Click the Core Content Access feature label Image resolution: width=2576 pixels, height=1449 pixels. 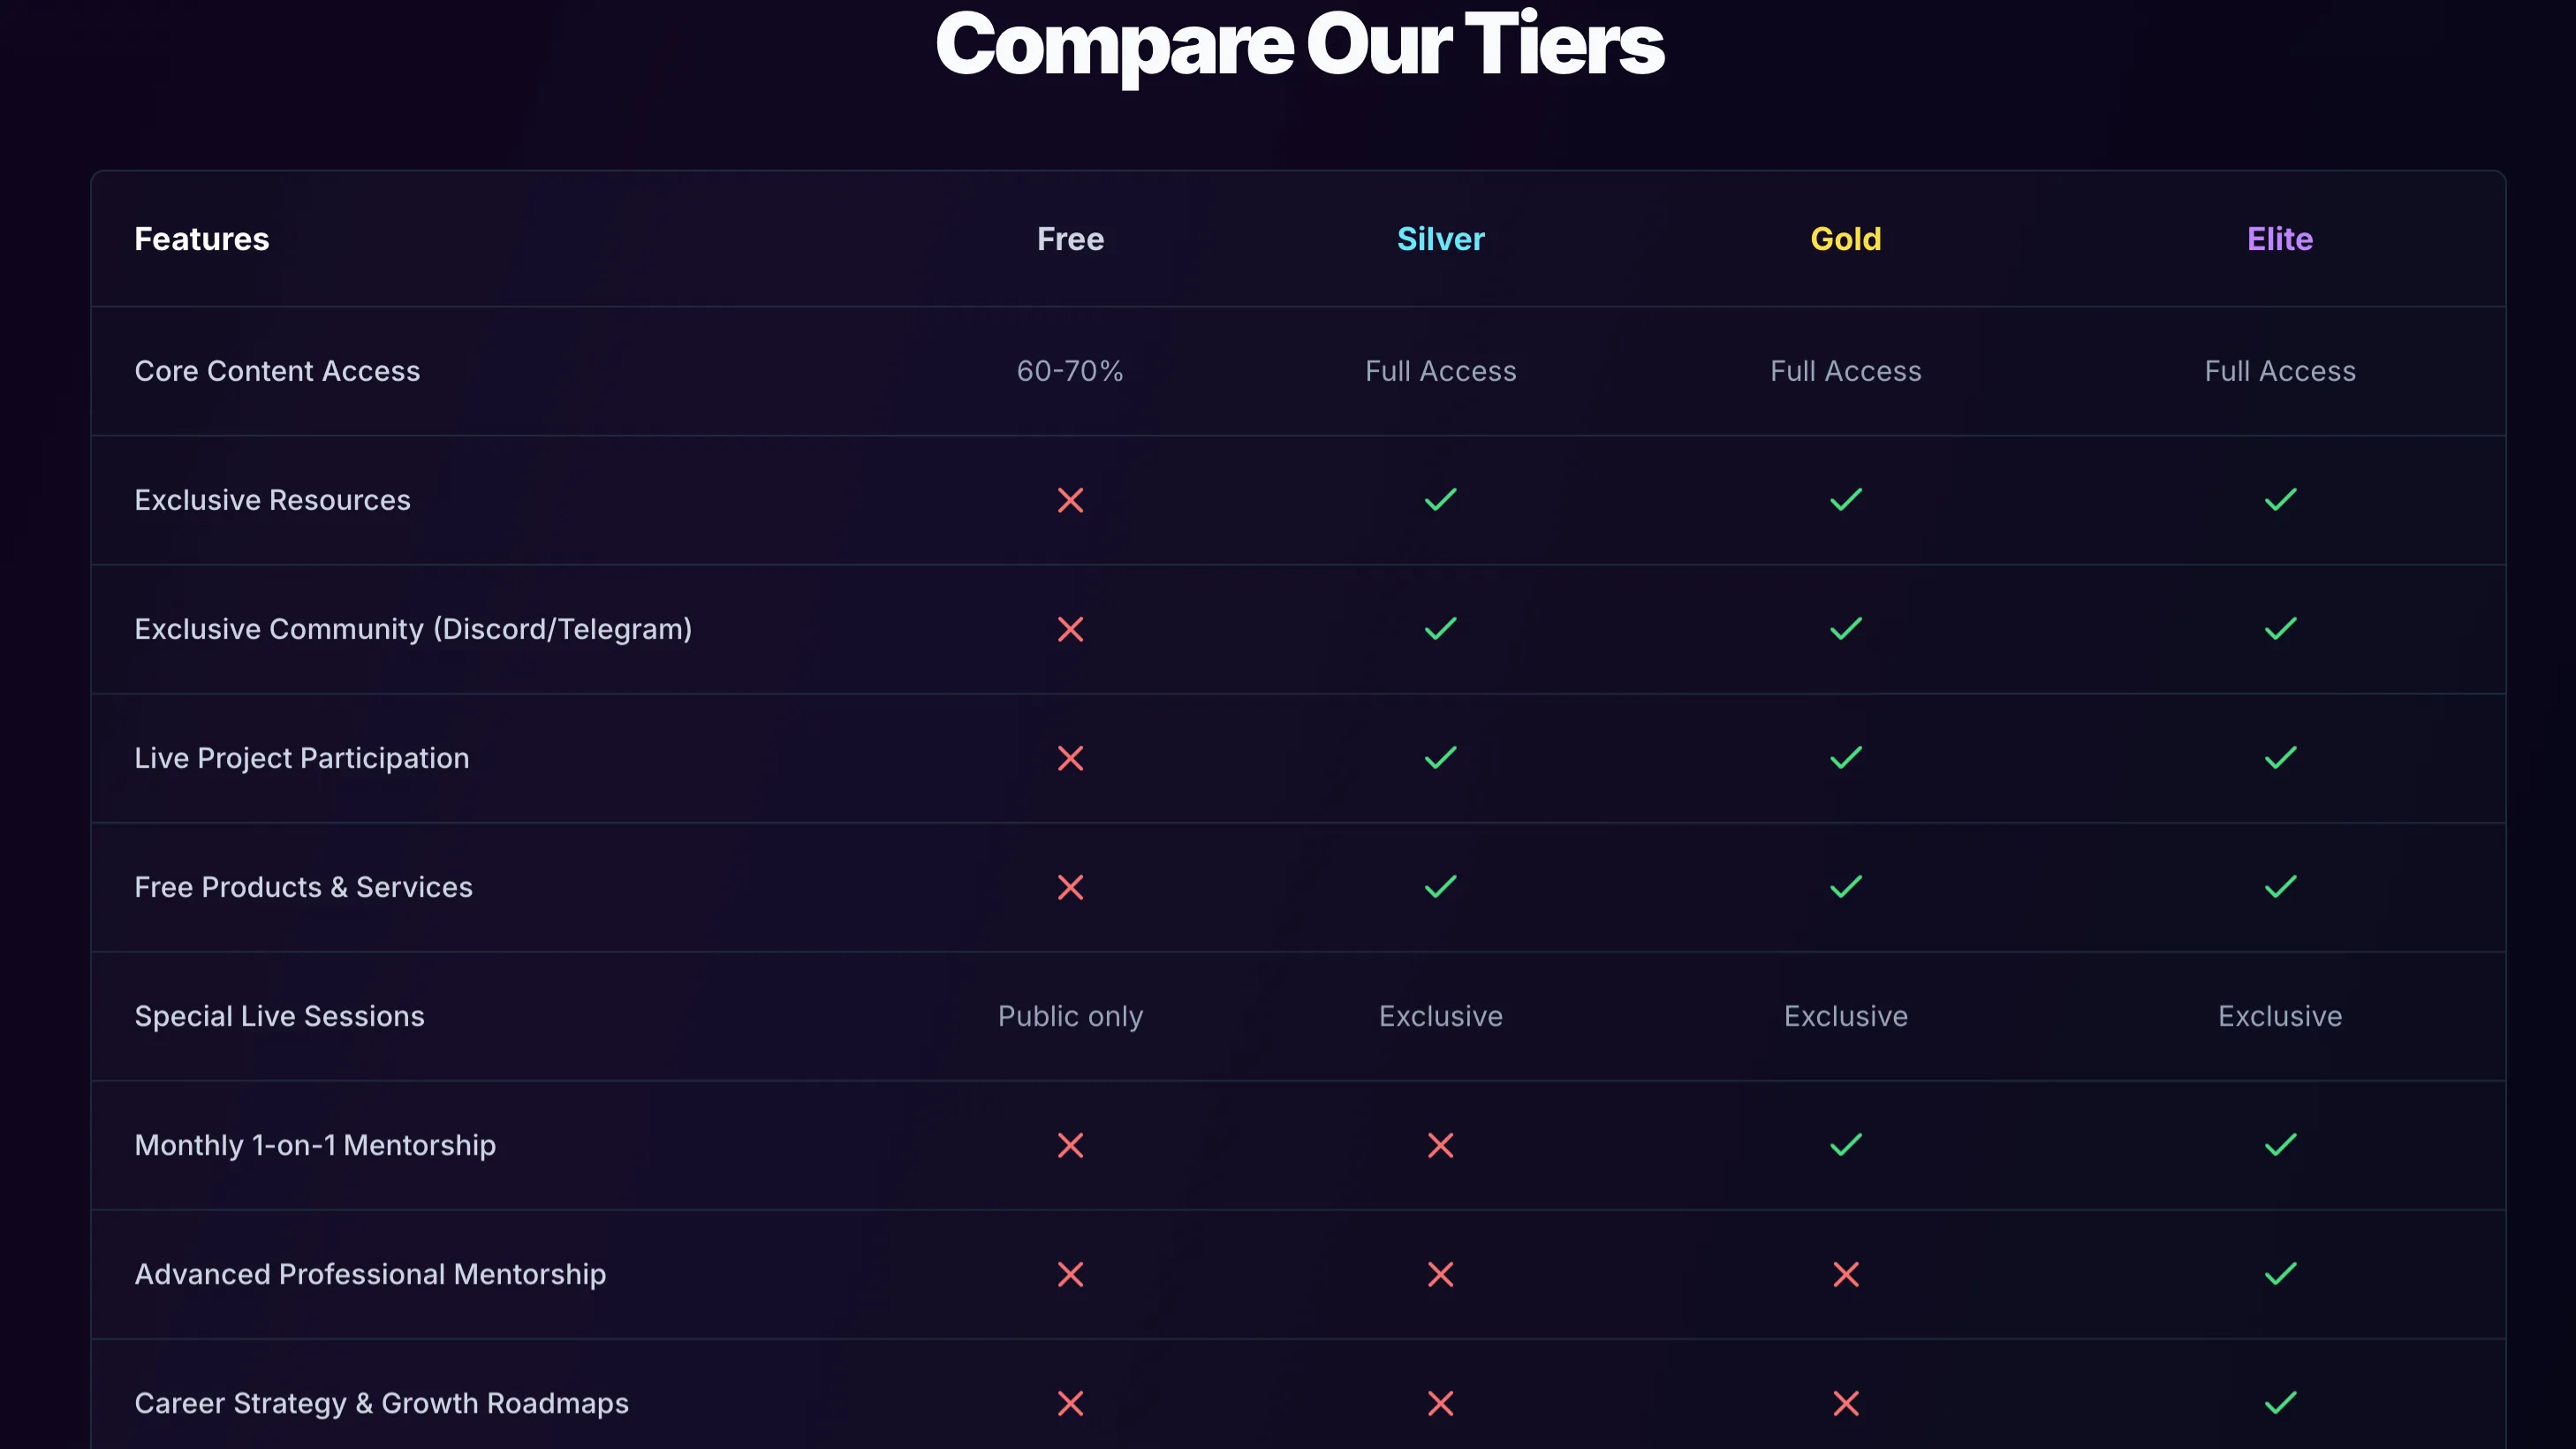277,371
